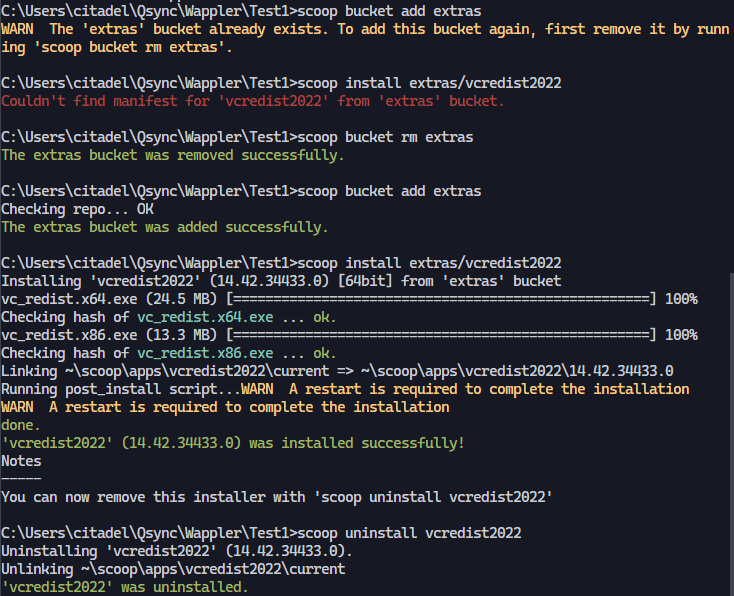Click 'vcredist2022 was installed successfully!' message

coord(233,443)
